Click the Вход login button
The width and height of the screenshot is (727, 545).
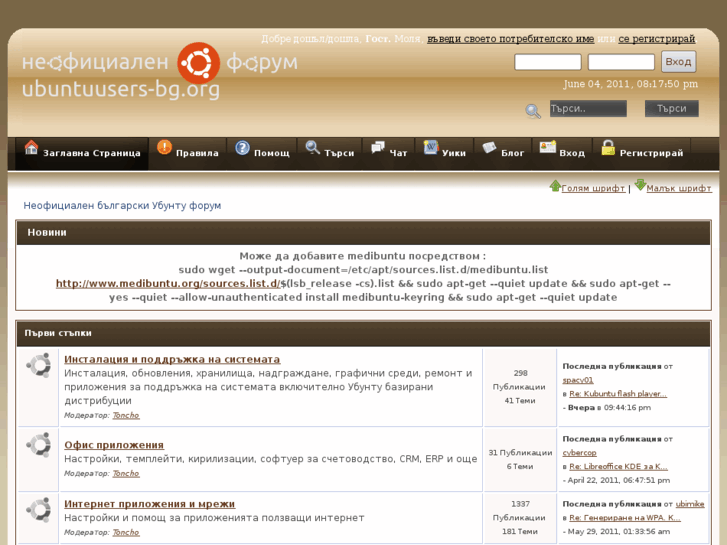(678, 62)
